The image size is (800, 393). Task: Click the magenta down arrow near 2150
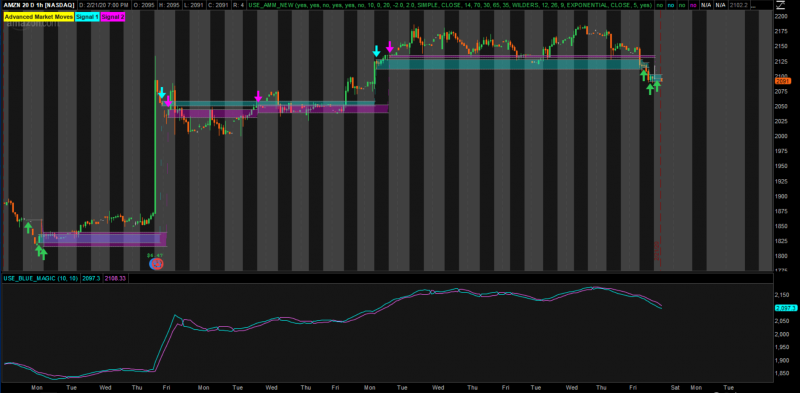point(390,47)
